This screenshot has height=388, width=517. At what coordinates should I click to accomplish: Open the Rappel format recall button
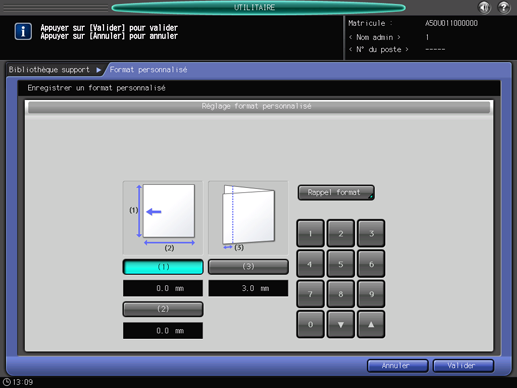(x=336, y=193)
